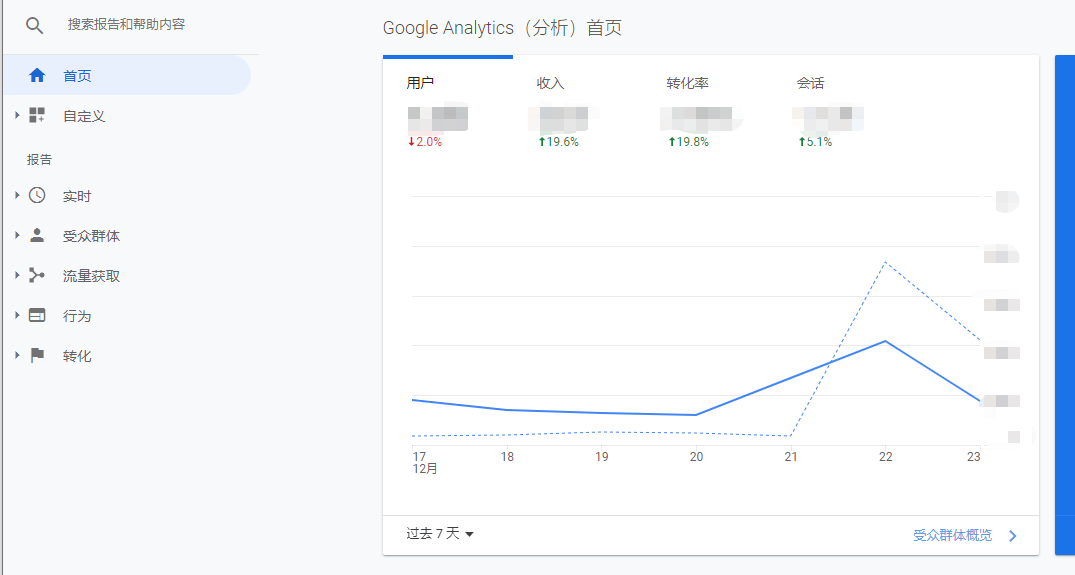Click the 18 date axis label
The height and width of the screenshot is (575, 1075).
click(x=507, y=457)
